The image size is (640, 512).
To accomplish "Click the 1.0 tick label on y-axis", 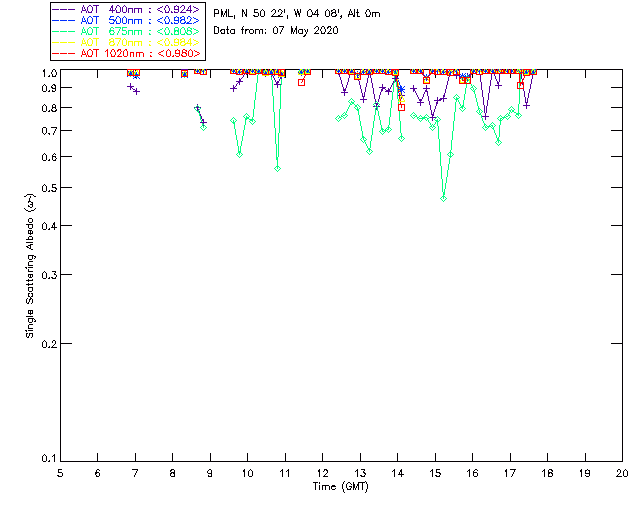I will tap(47, 73).
